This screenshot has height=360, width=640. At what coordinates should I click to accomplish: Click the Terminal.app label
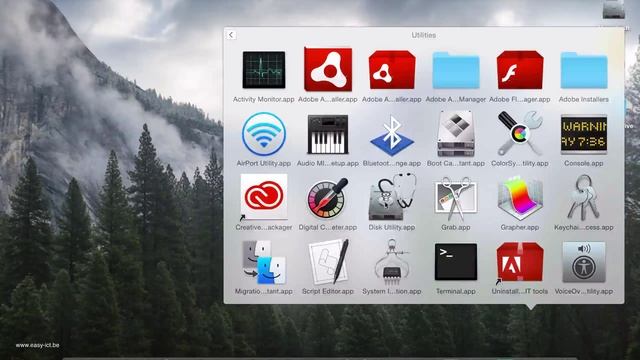click(456, 291)
